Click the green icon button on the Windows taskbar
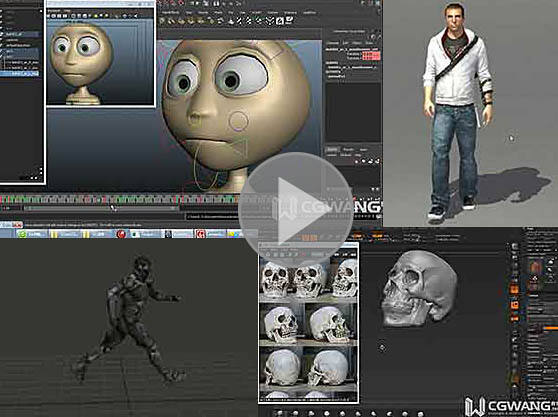This screenshot has height=417, width=558. [x=22, y=234]
